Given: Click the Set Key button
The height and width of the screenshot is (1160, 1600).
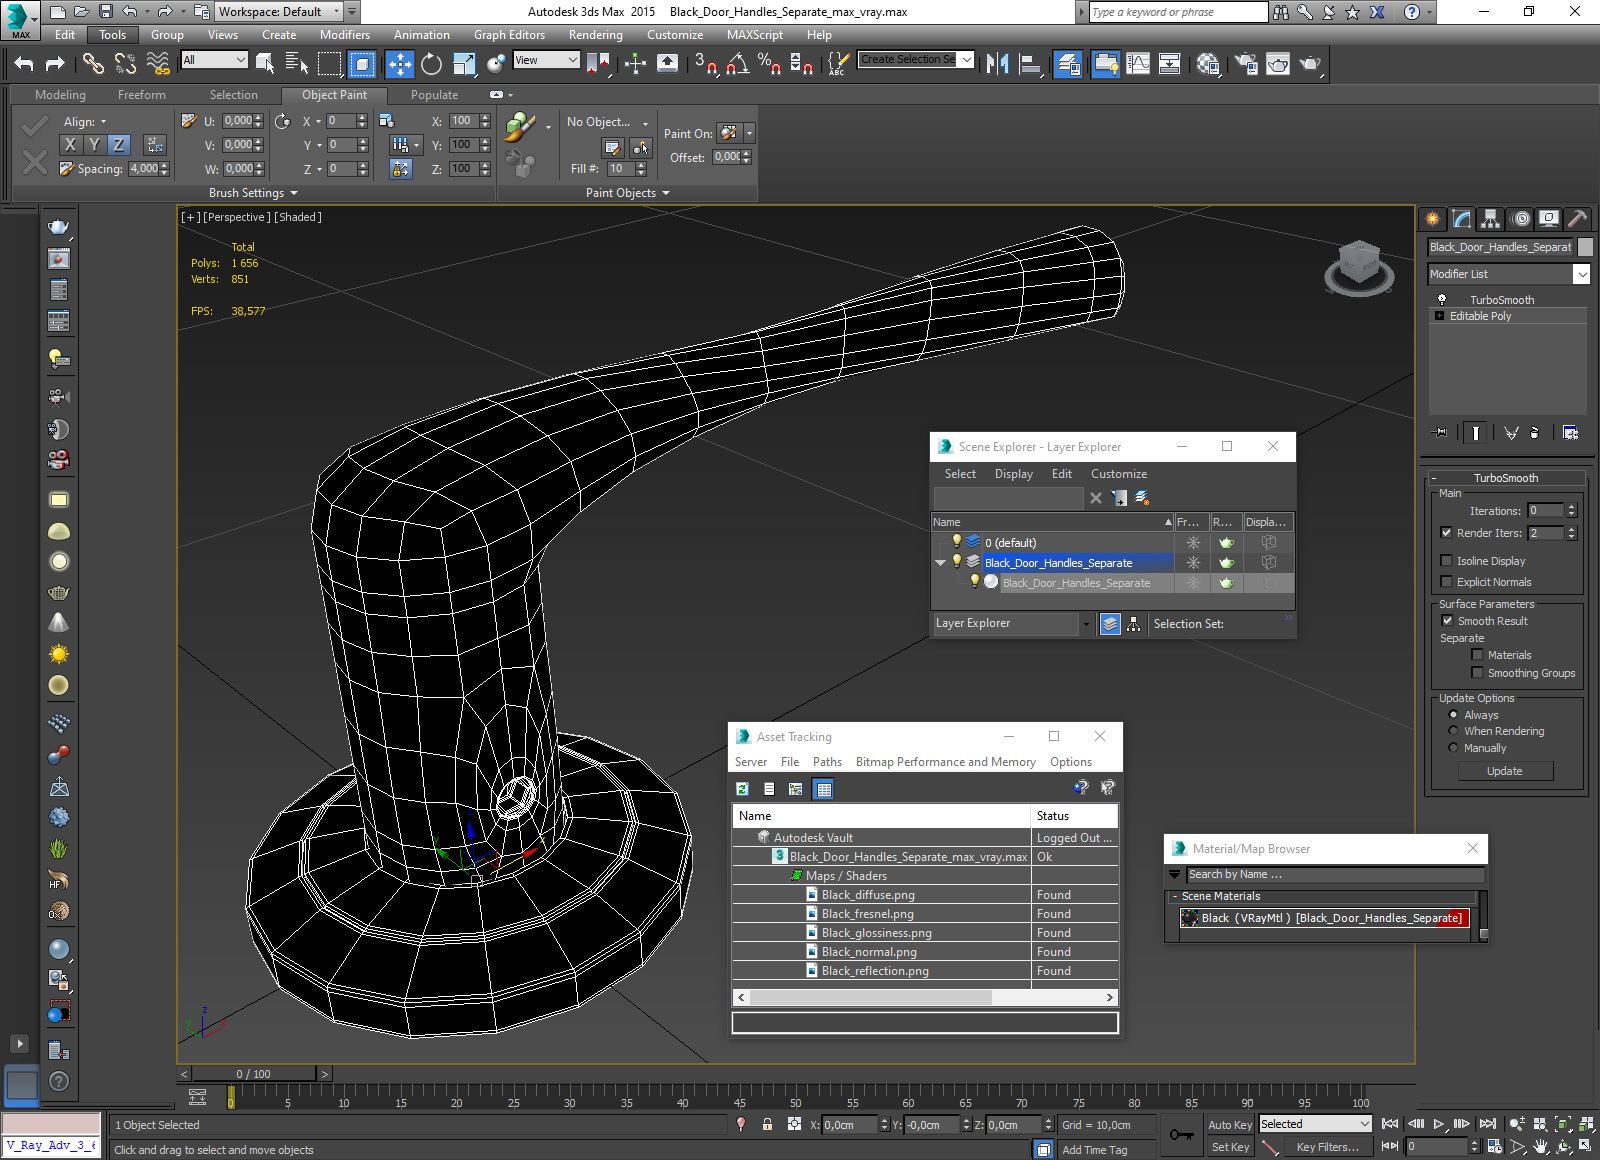Looking at the screenshot, I should coord(1230,1147).
